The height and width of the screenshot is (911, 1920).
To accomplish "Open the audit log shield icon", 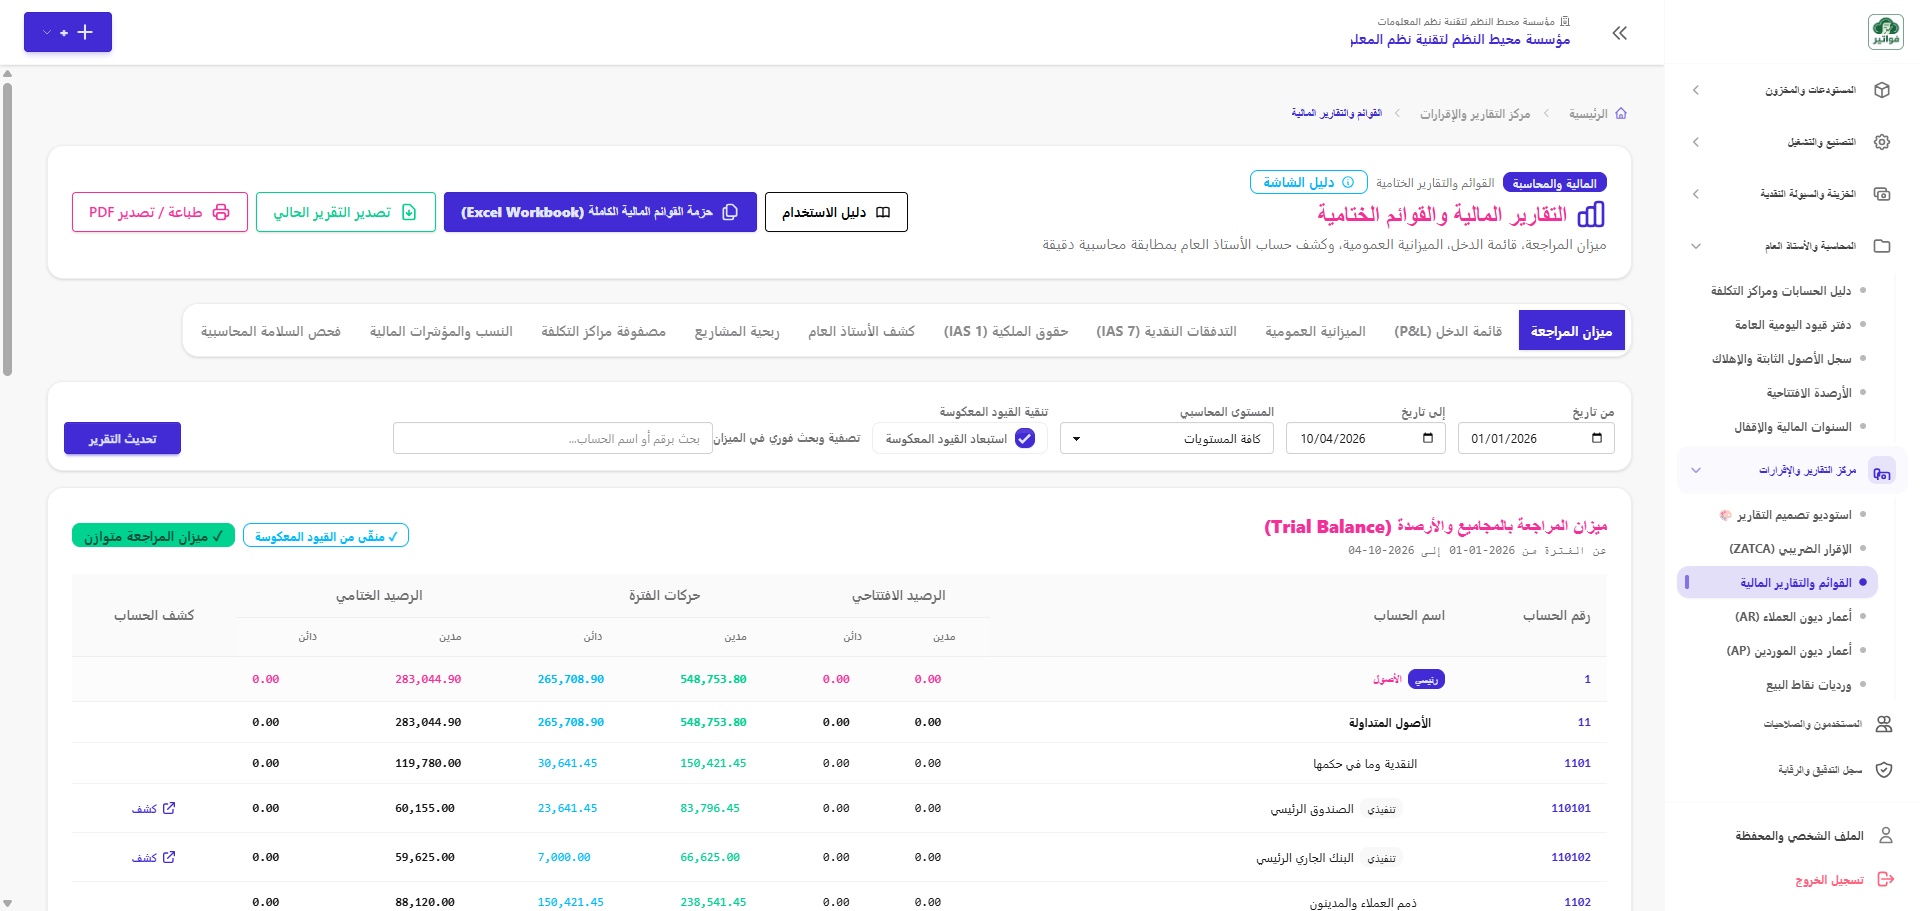I will pos(1884,770).
